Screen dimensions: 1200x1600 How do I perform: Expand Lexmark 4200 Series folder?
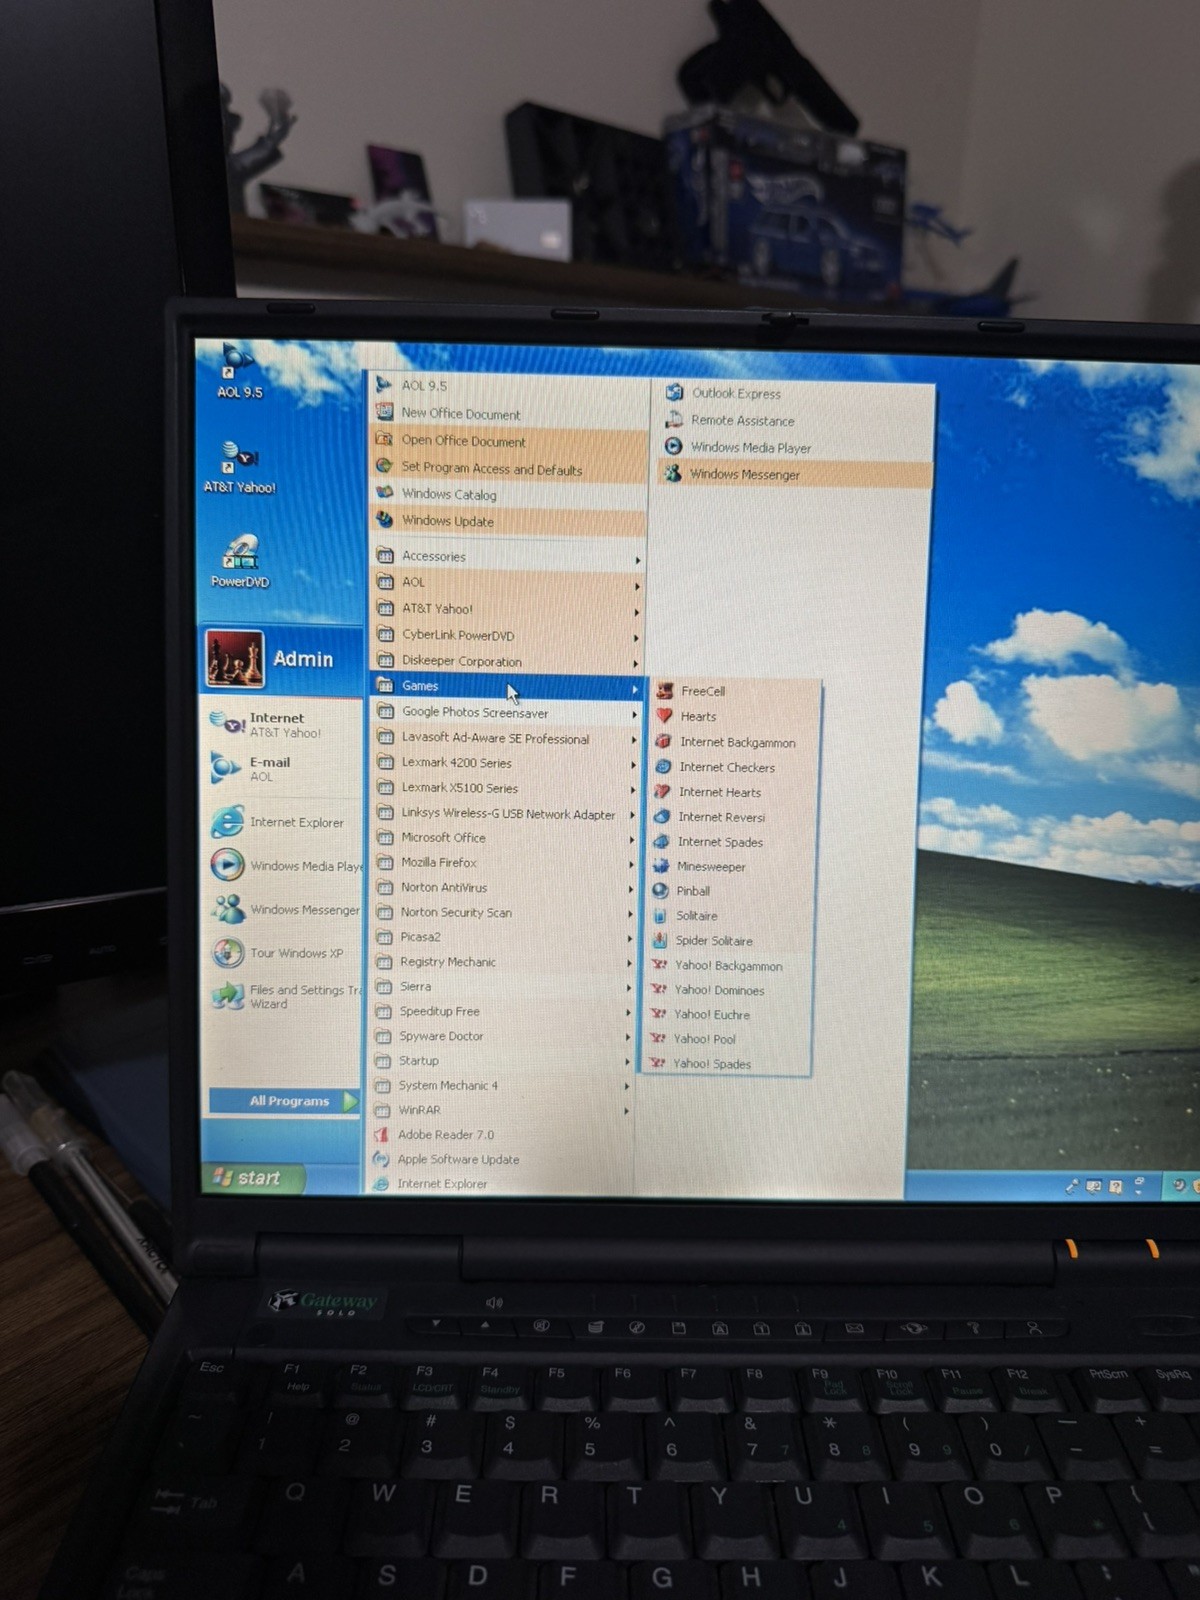pos(506,763)
